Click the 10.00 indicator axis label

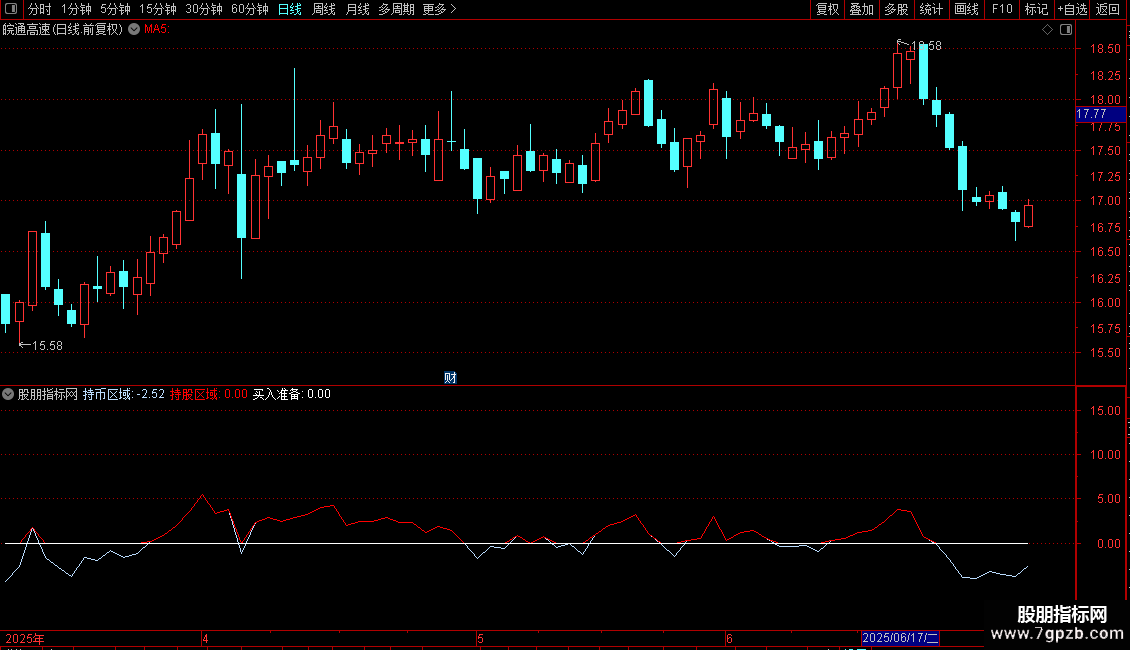pos(1105,455)
